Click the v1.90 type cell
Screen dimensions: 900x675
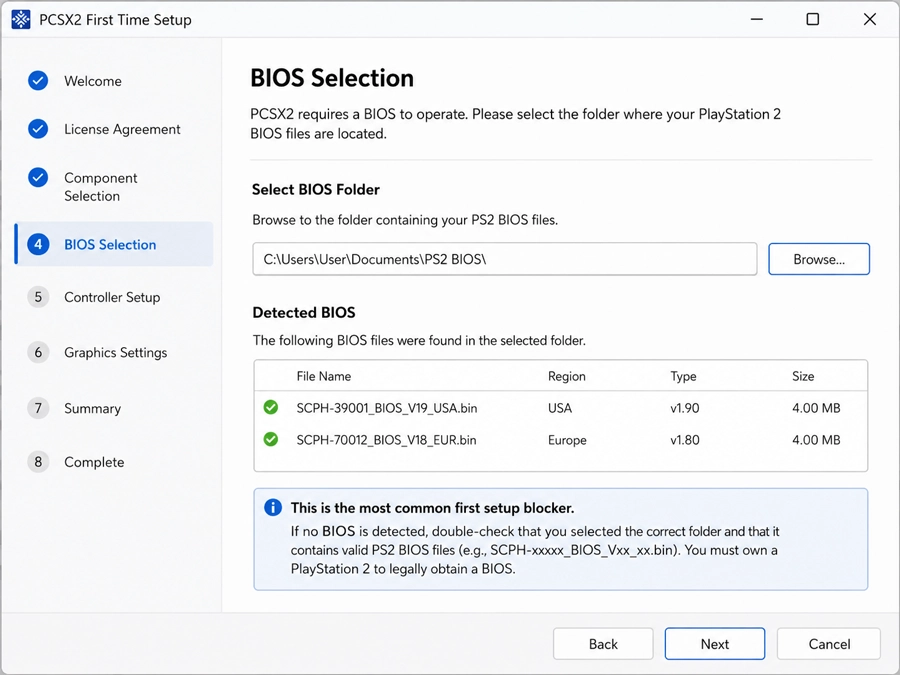click(685, 408)
